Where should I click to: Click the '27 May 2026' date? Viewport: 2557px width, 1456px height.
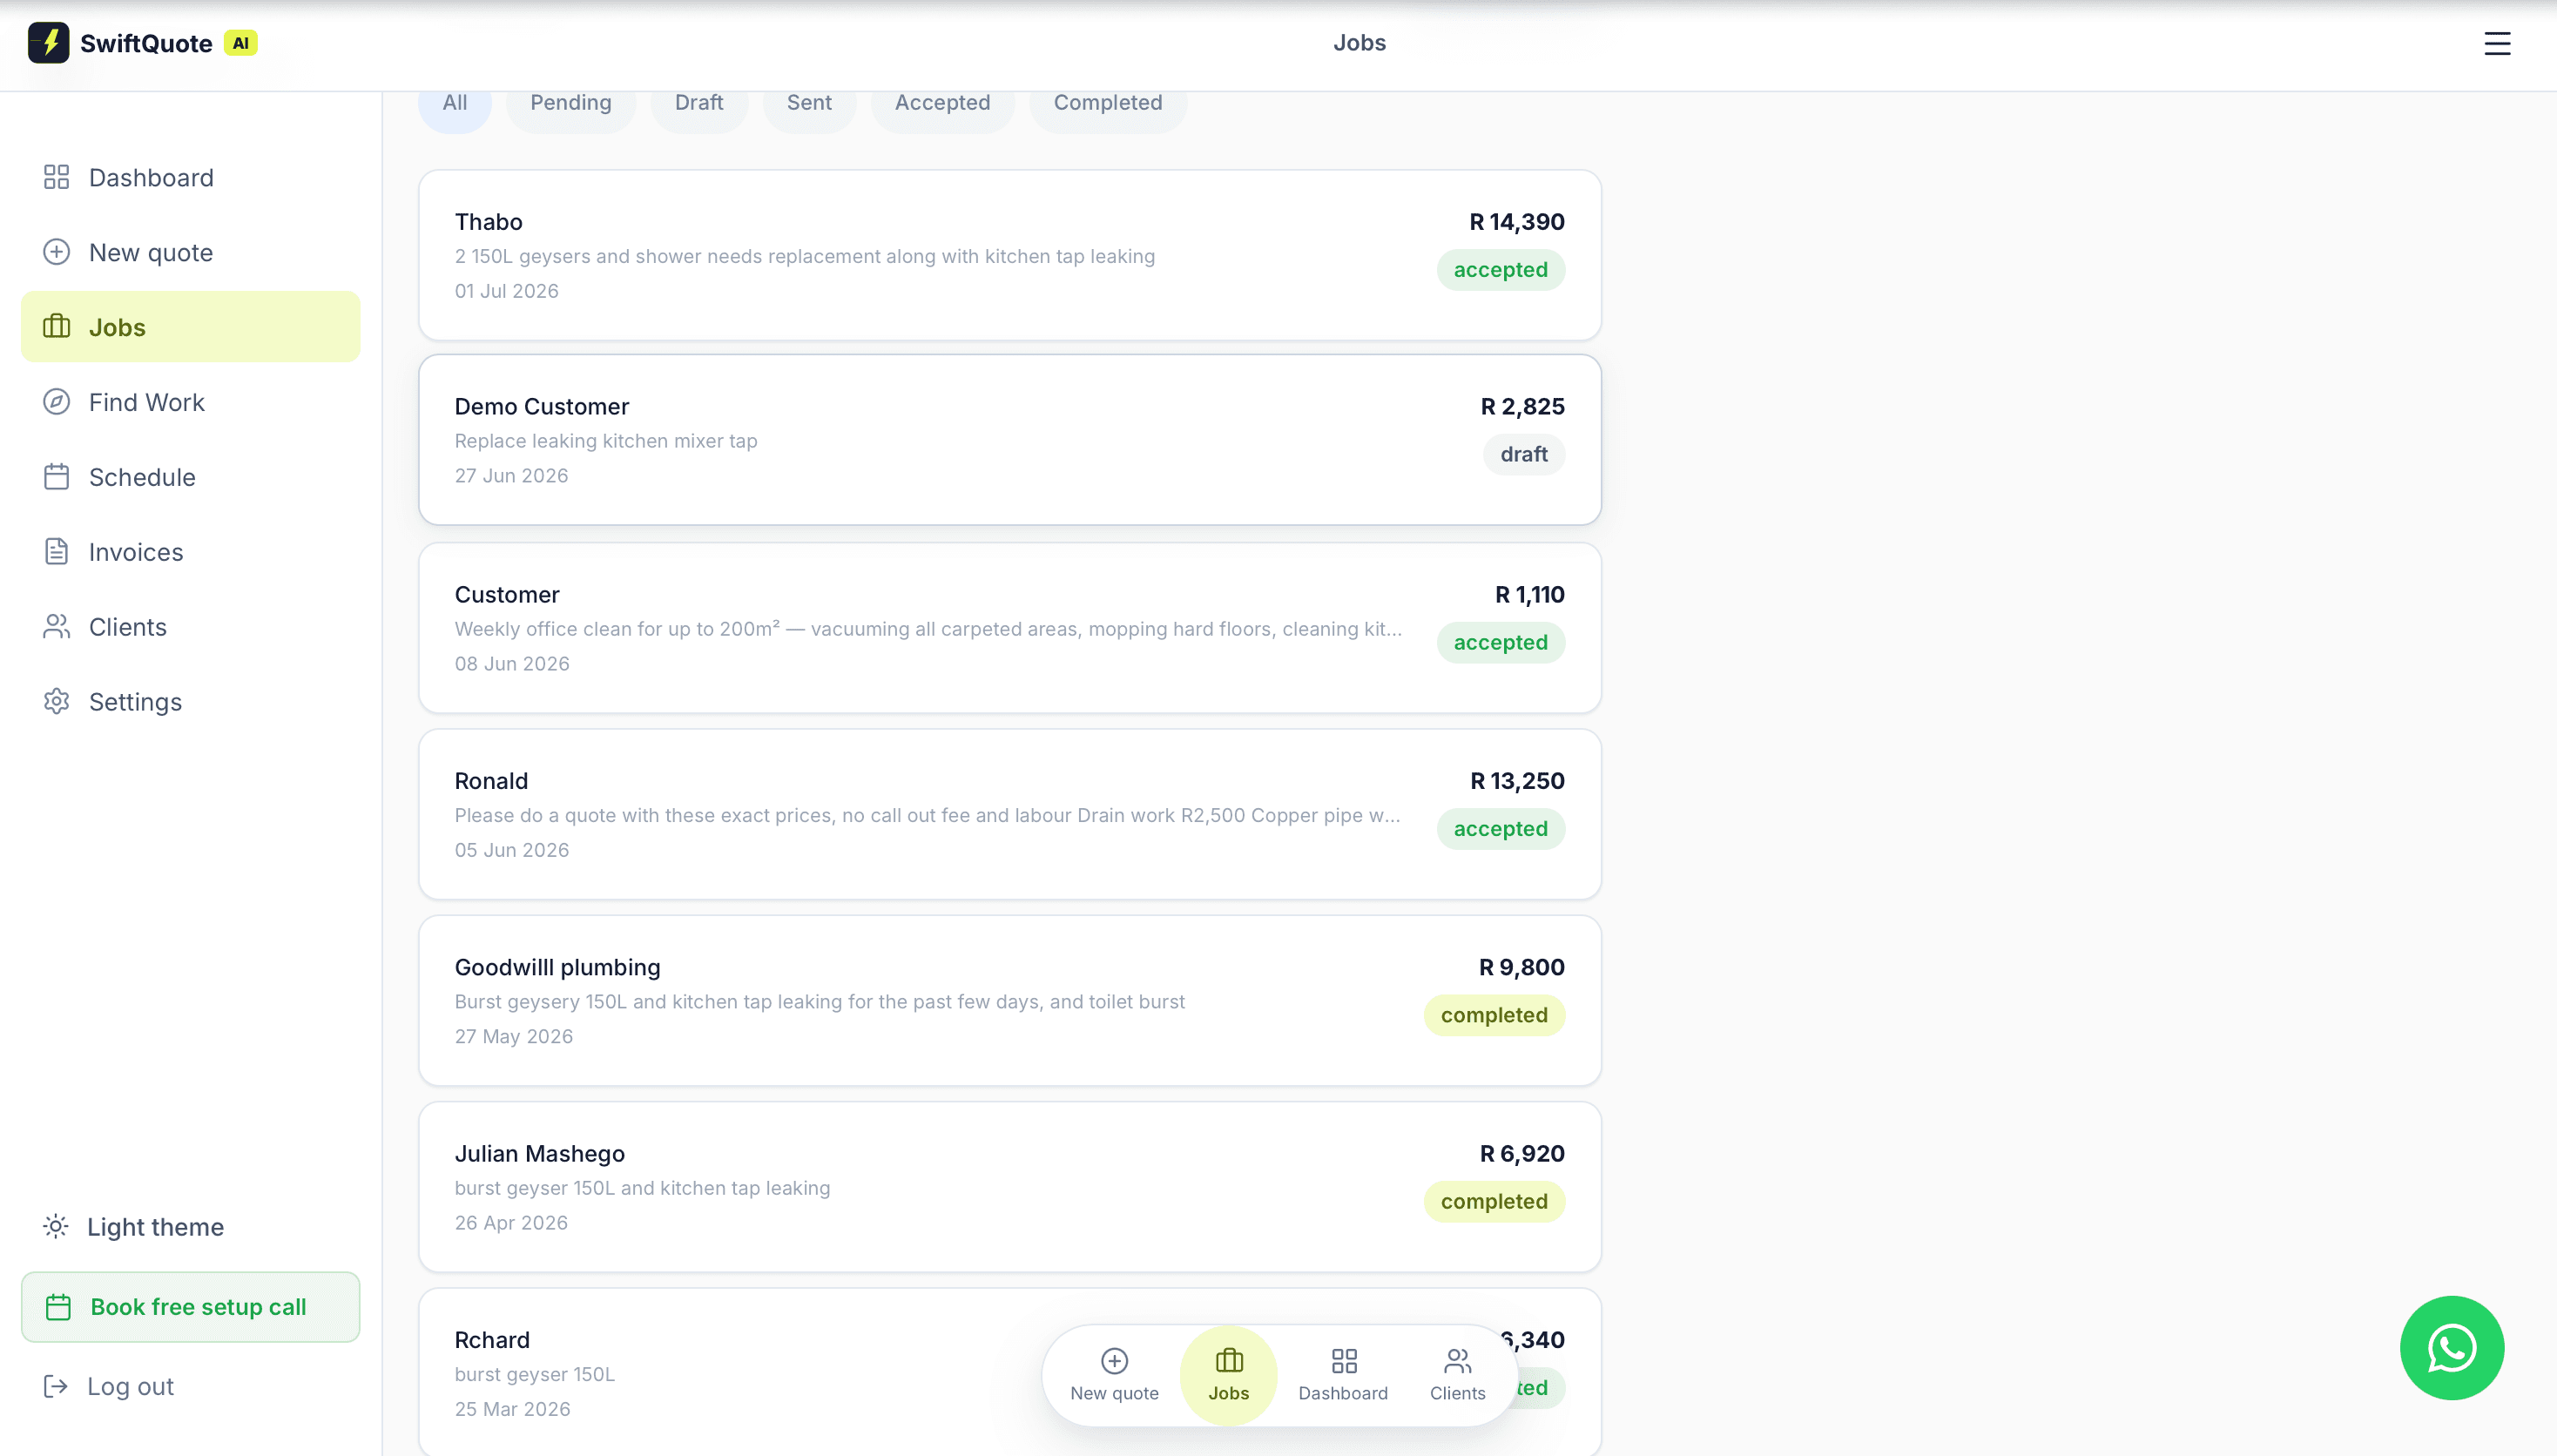point(513,1036)
